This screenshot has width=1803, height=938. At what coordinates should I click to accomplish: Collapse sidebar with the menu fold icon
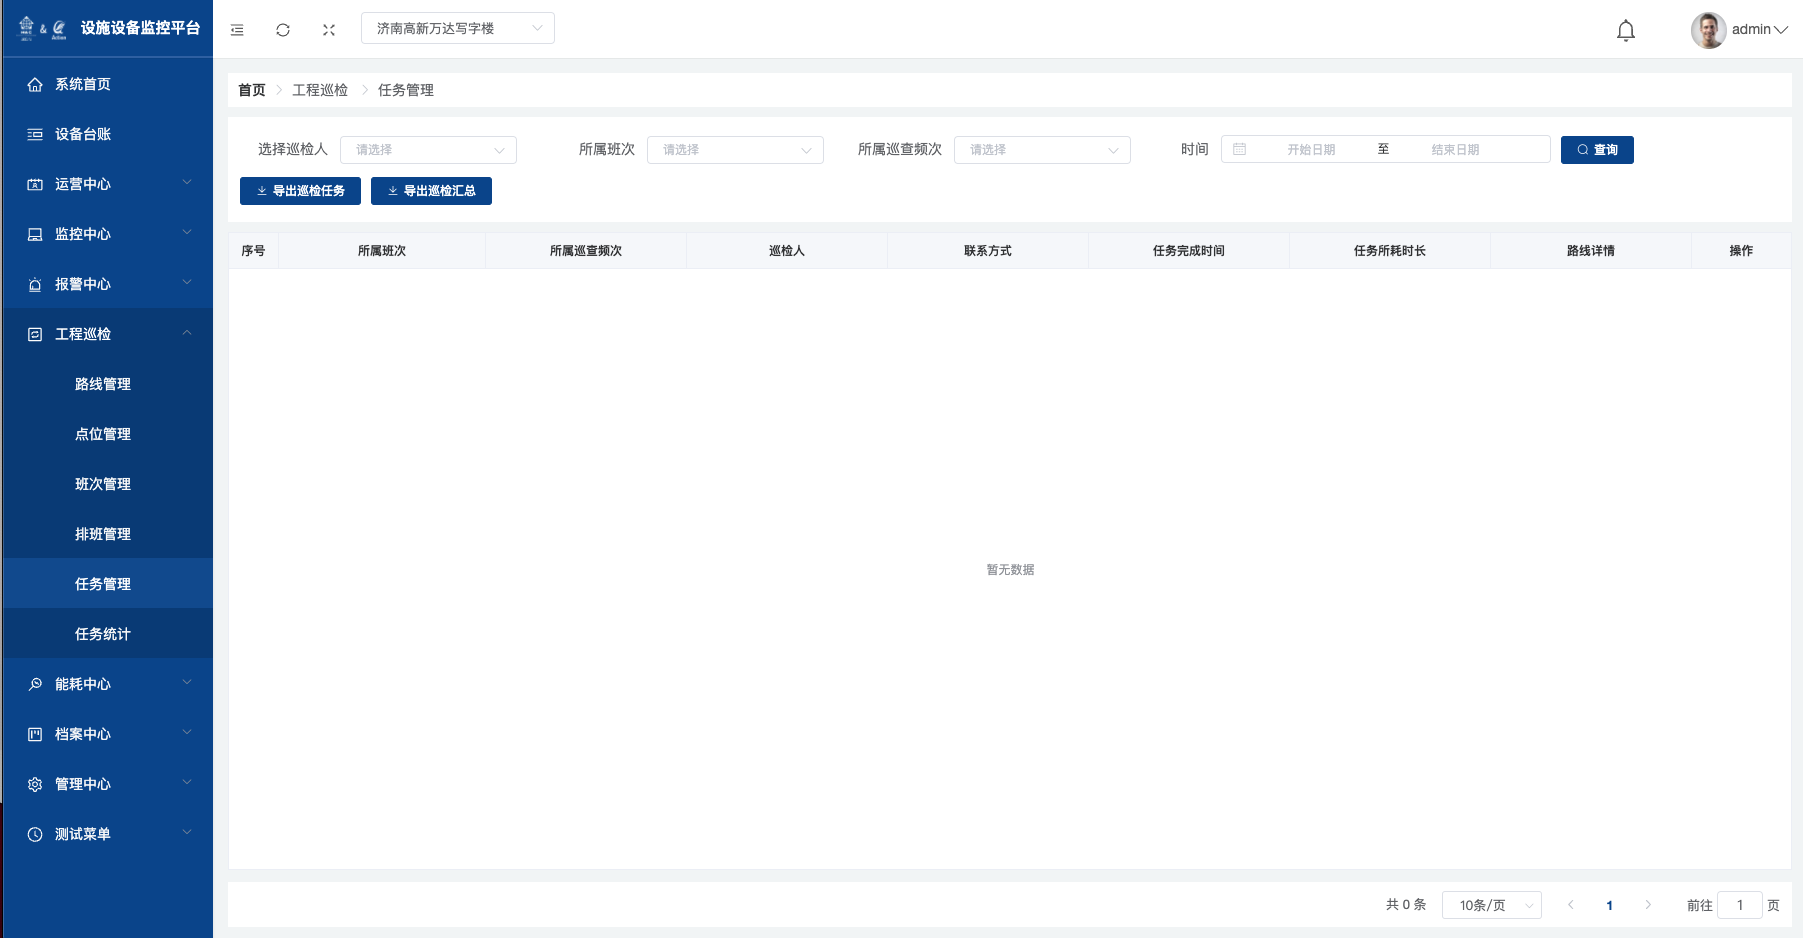point(237,30)
